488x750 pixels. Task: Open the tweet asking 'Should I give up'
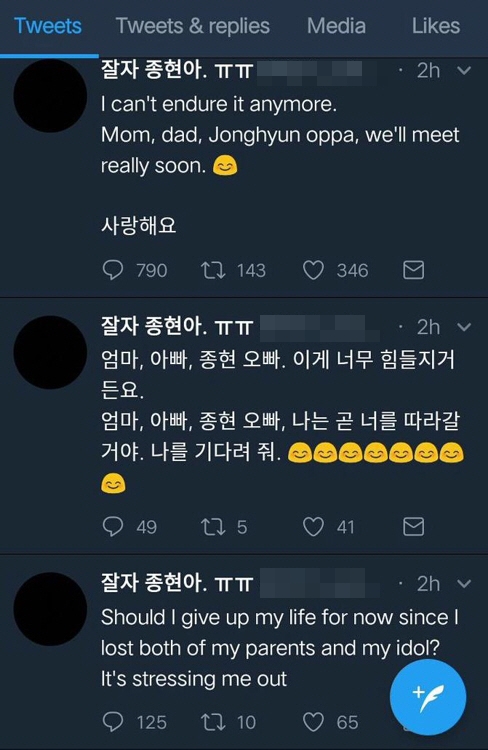[279, 648]
